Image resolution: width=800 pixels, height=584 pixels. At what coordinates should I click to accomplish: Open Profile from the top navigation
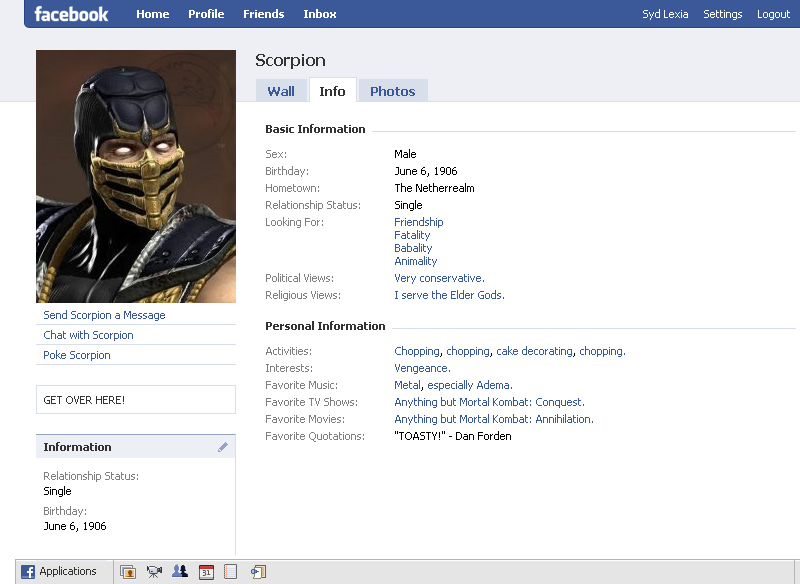tap(206, 14)
